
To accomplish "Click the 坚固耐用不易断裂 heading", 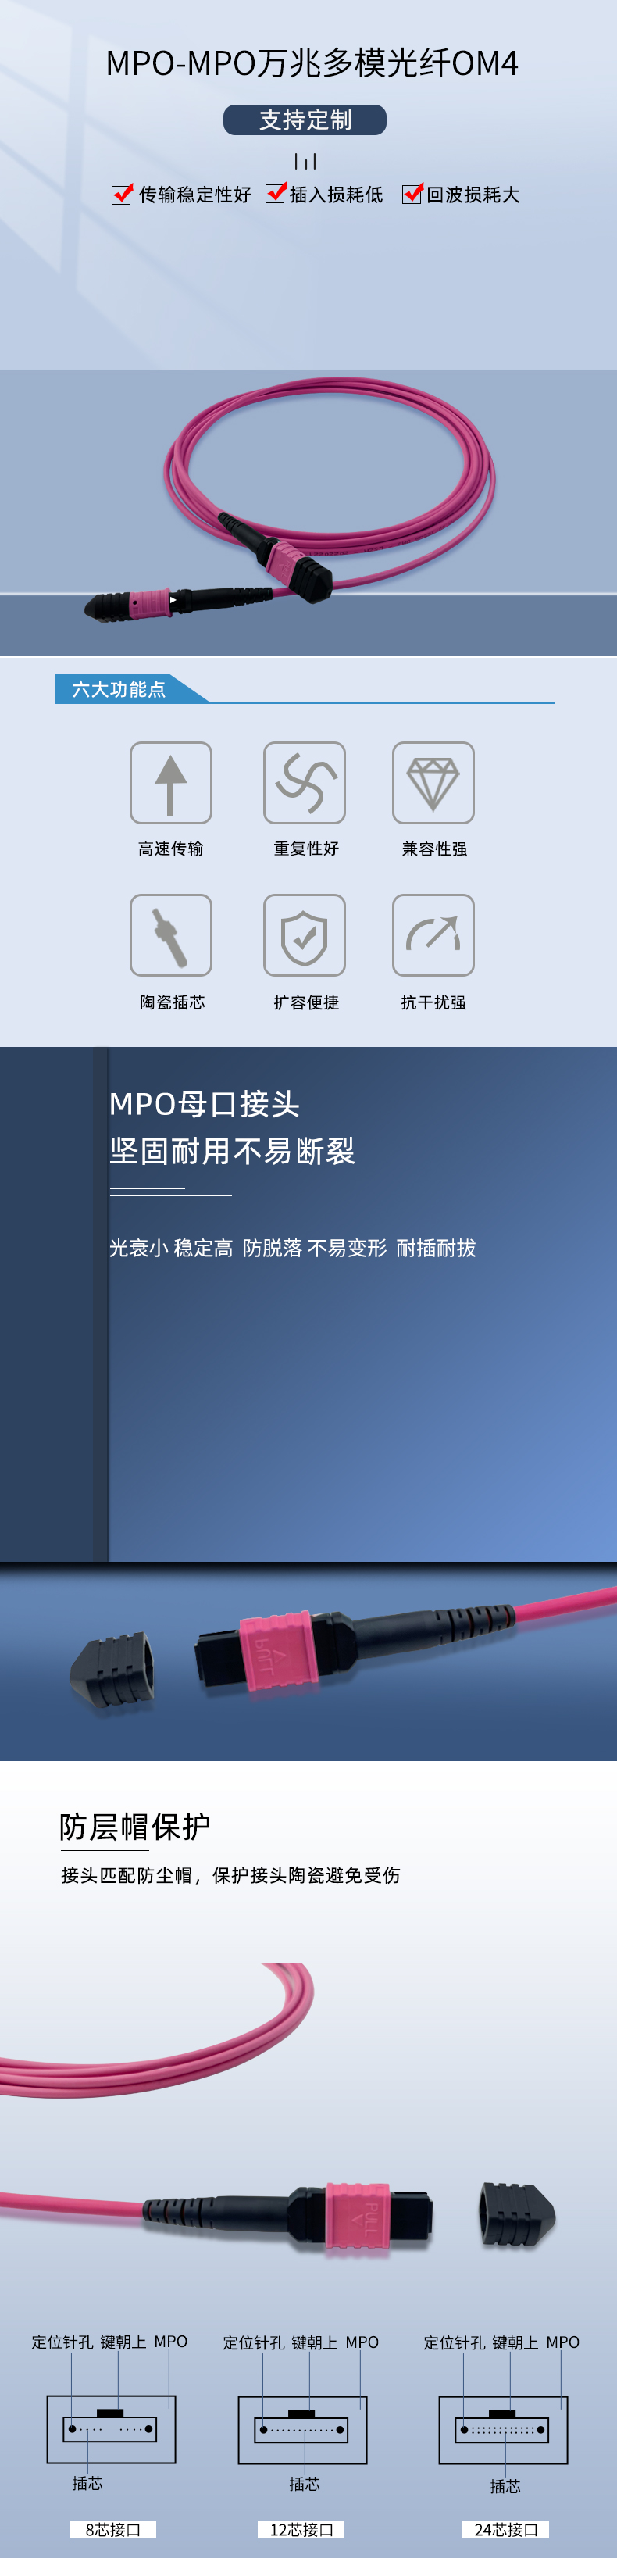I will click(232, 1151).
